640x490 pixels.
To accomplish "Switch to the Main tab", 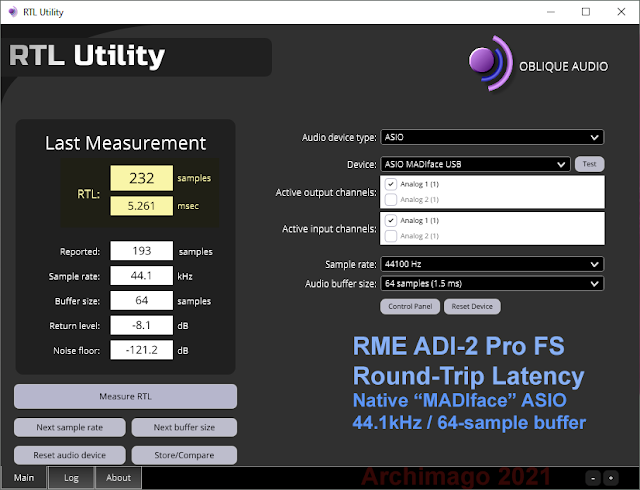I will [x=24, y=478].
